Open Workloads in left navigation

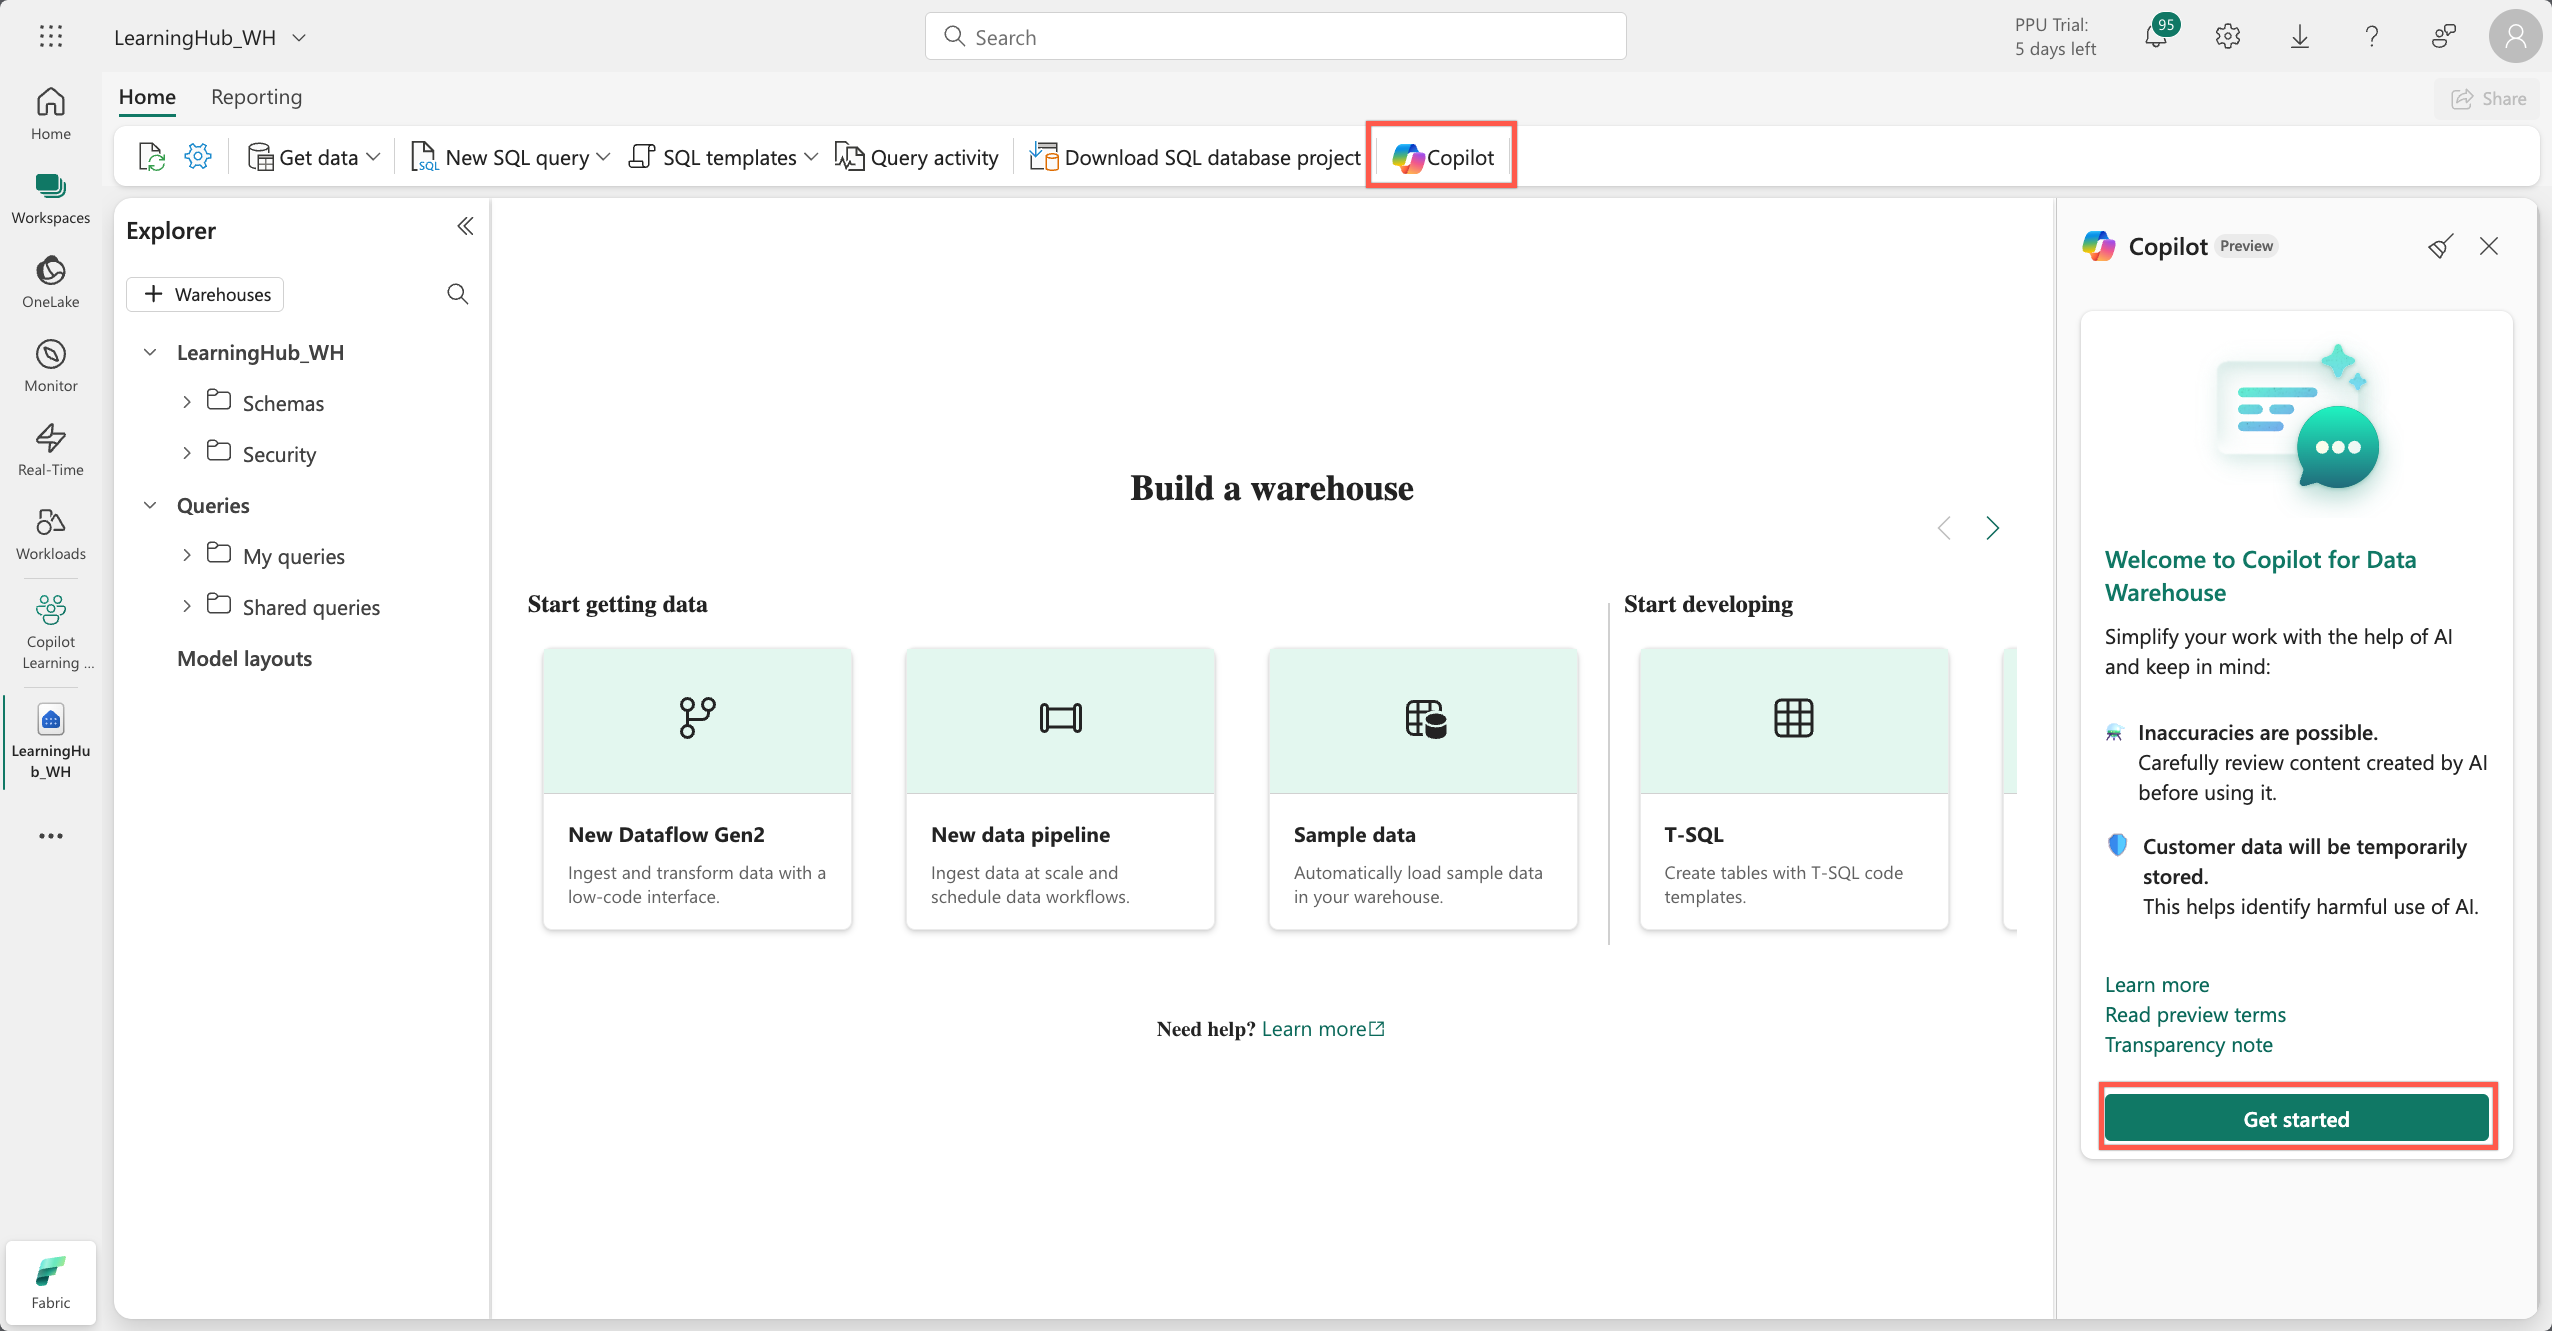(x=51, y=534)
